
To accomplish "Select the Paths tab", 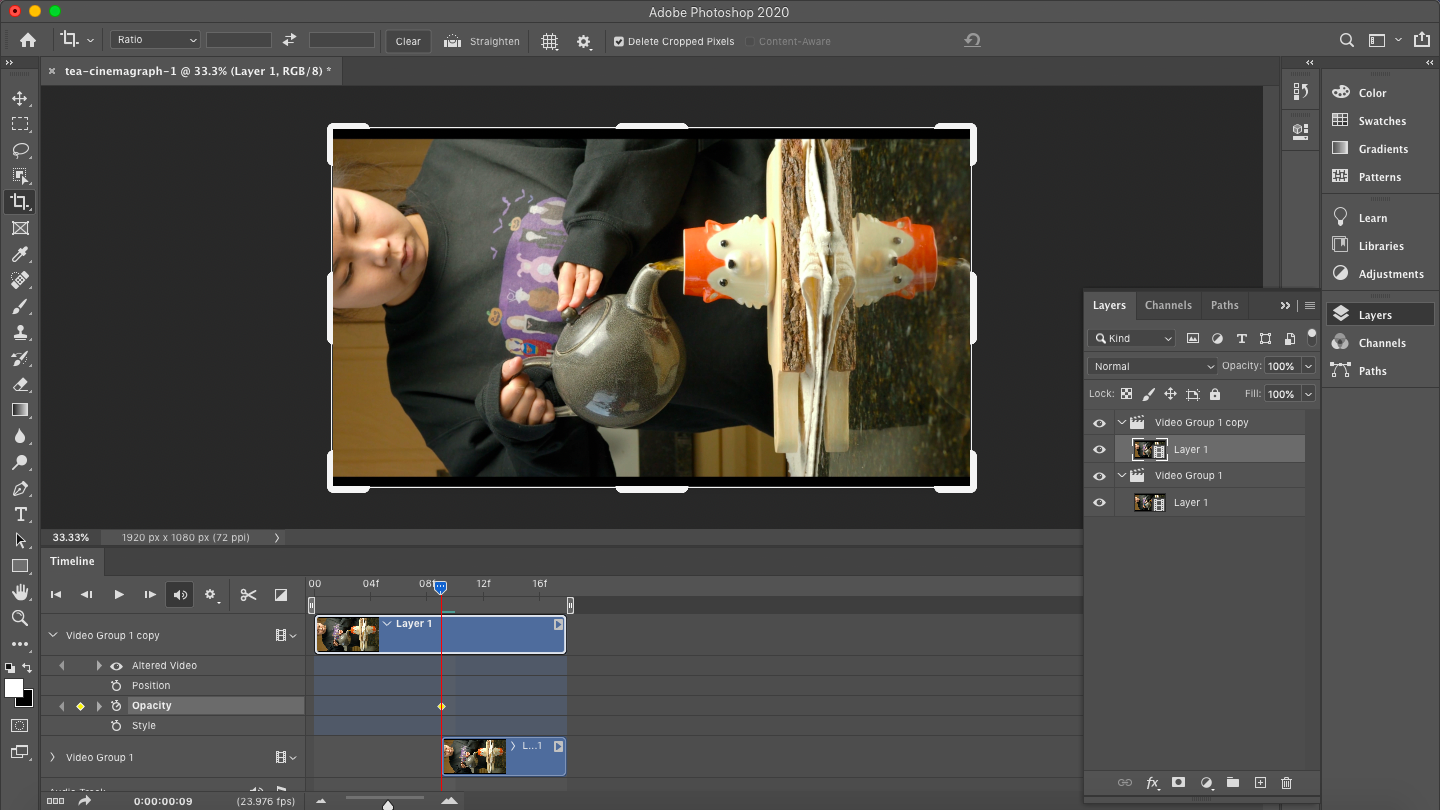I will coord(1225,305).
